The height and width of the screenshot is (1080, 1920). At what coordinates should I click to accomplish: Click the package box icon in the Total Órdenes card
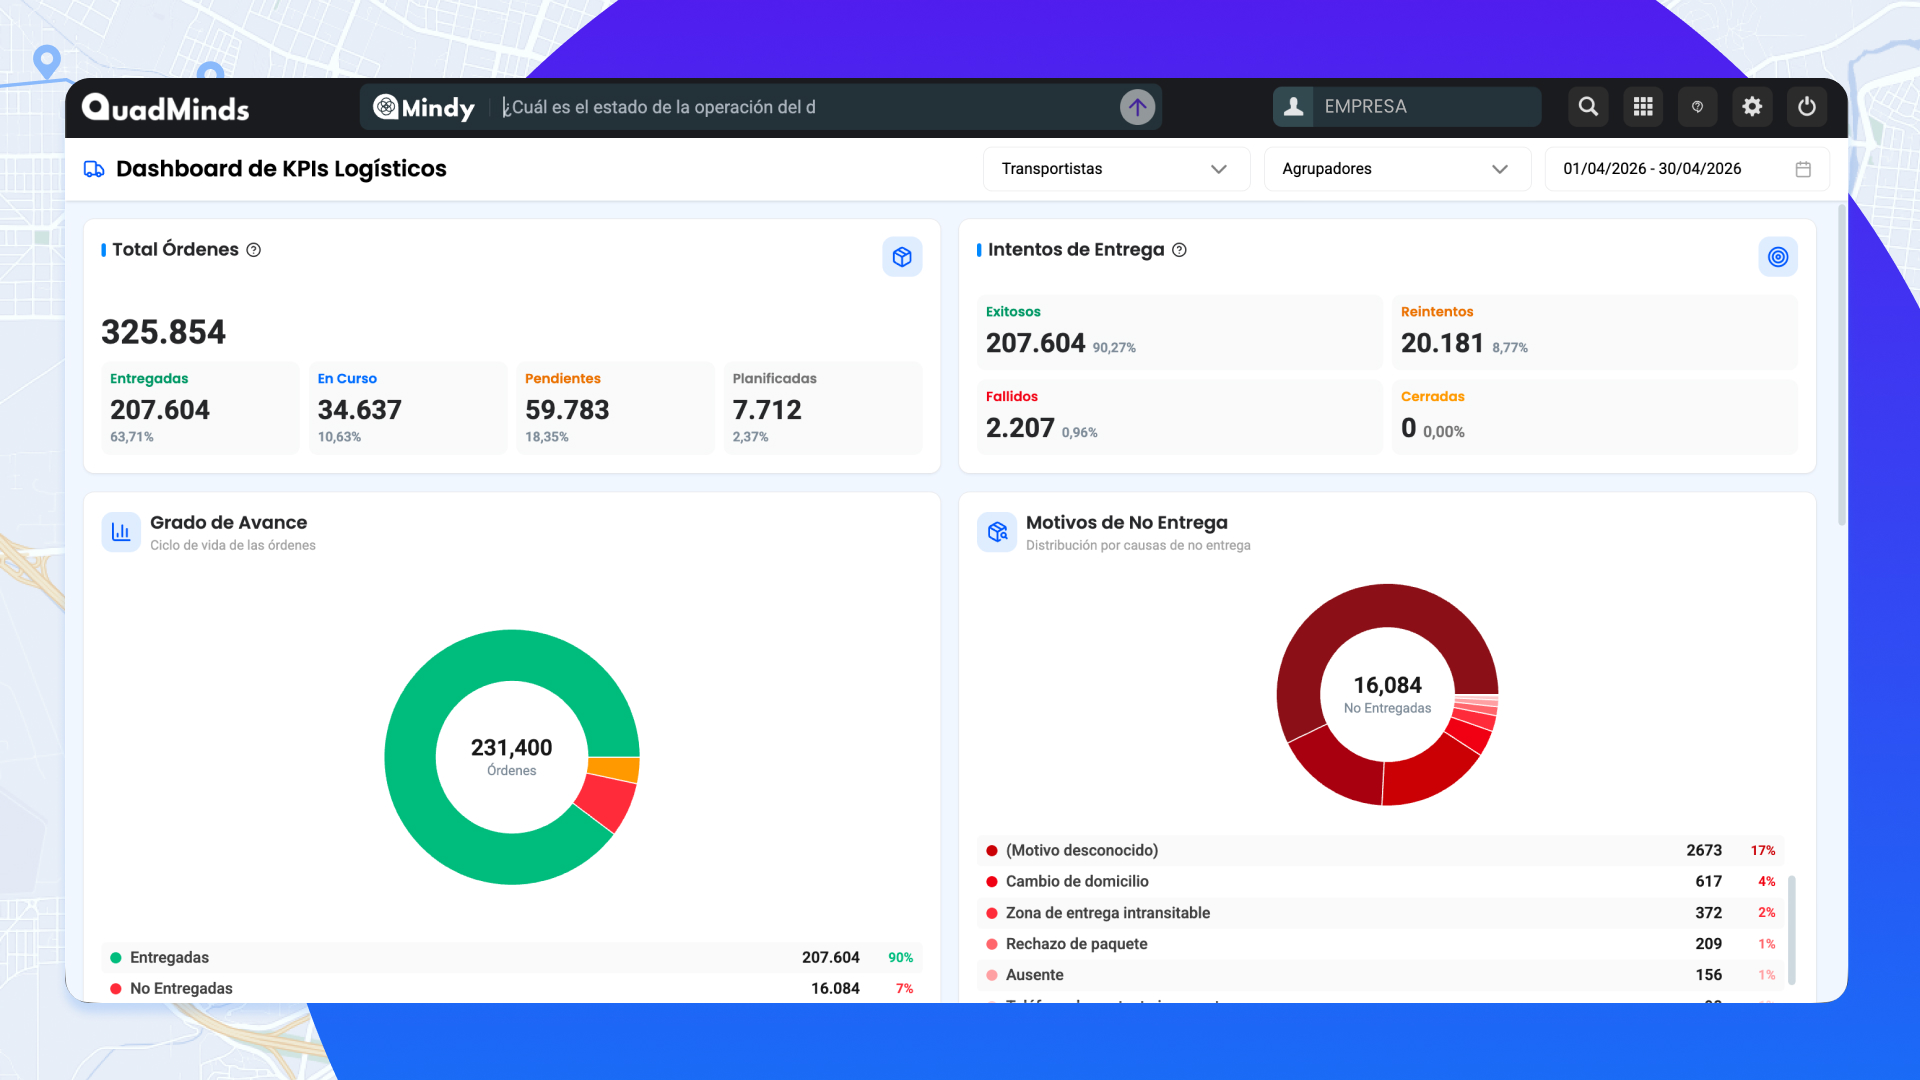tap(902, 257)
